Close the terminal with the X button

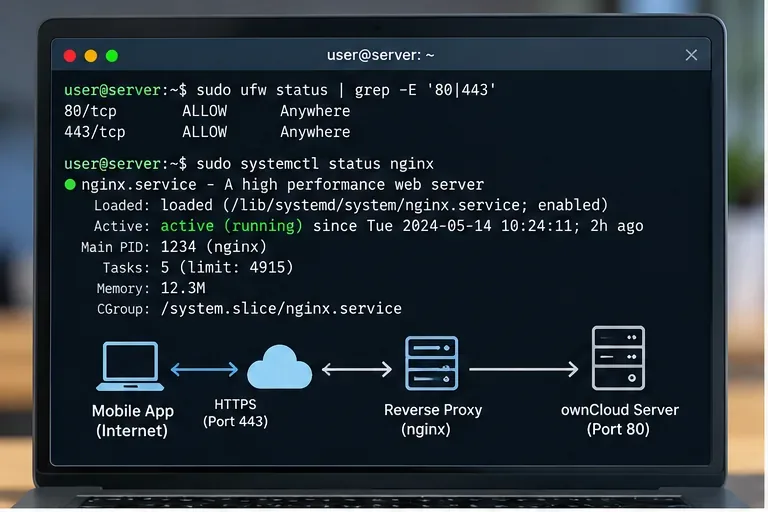pos(691,55)
